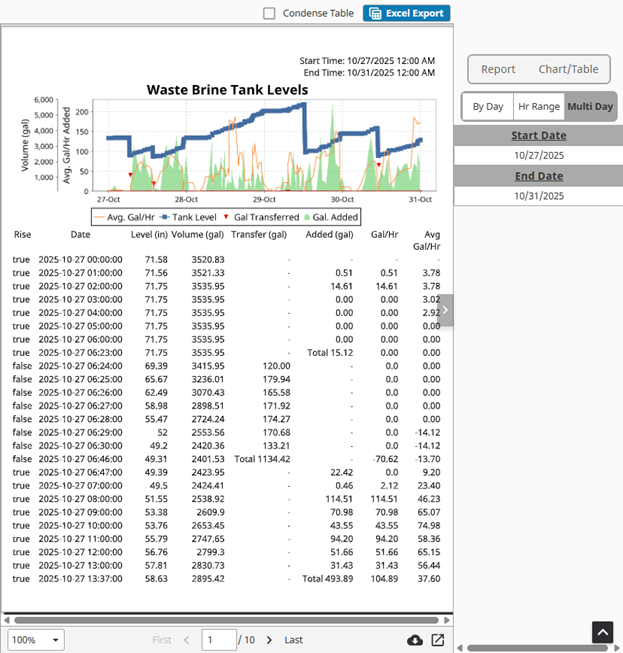Switch to the Report tab
Screen dimensions: 623x653
(498, 69)
